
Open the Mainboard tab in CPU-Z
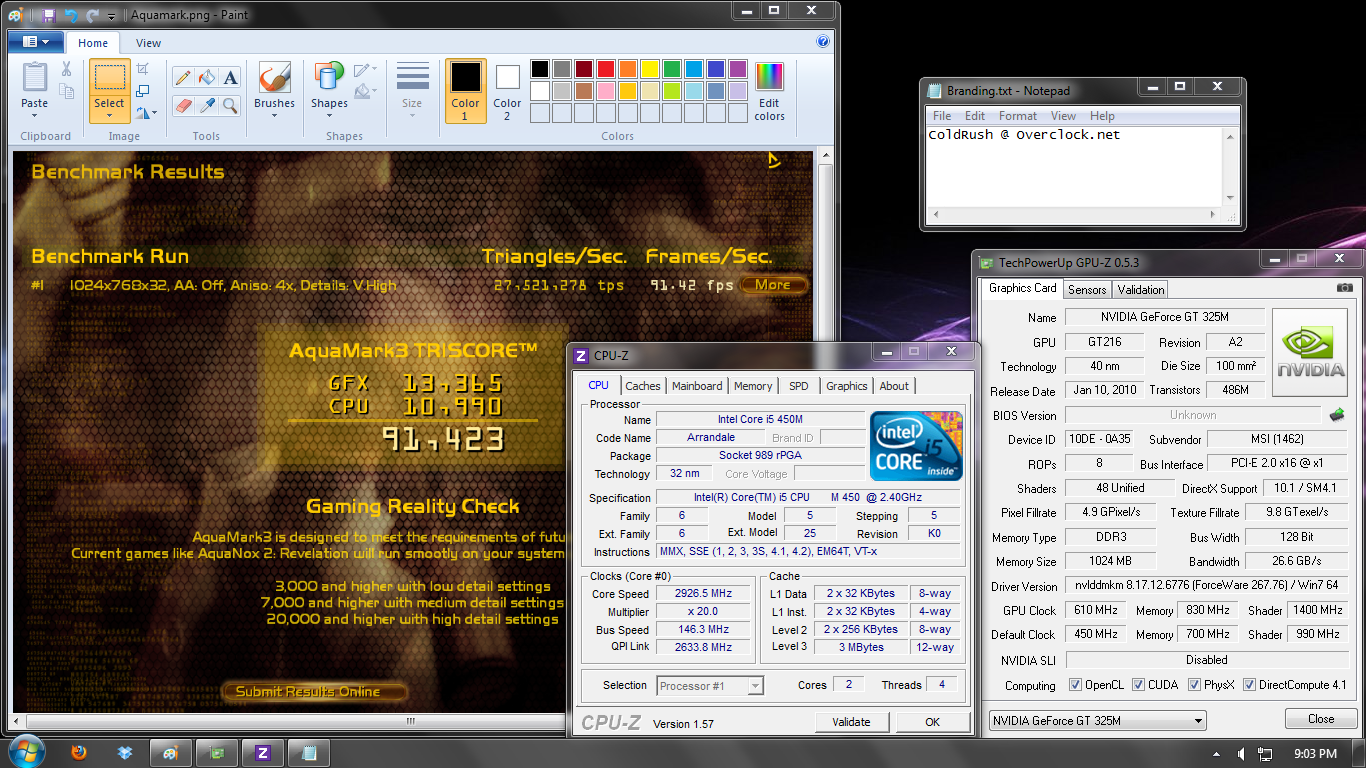697,386
